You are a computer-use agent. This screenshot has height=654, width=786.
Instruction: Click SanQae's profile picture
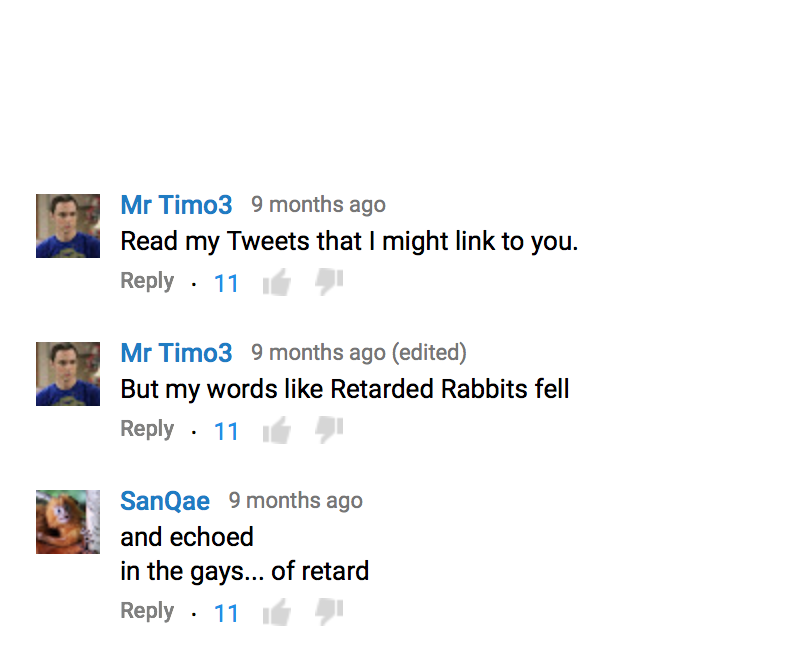click(68, 522)
